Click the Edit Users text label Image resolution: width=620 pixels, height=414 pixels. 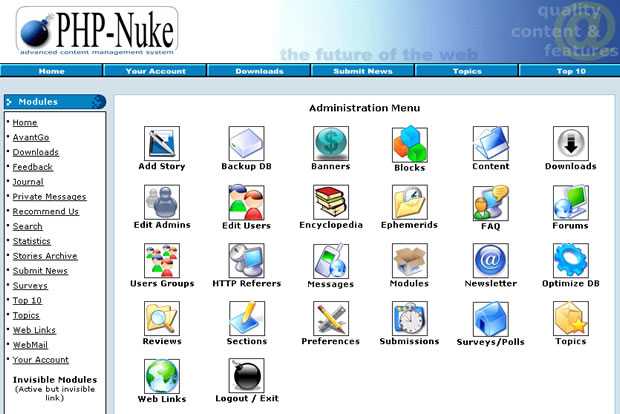coord(246,226)
